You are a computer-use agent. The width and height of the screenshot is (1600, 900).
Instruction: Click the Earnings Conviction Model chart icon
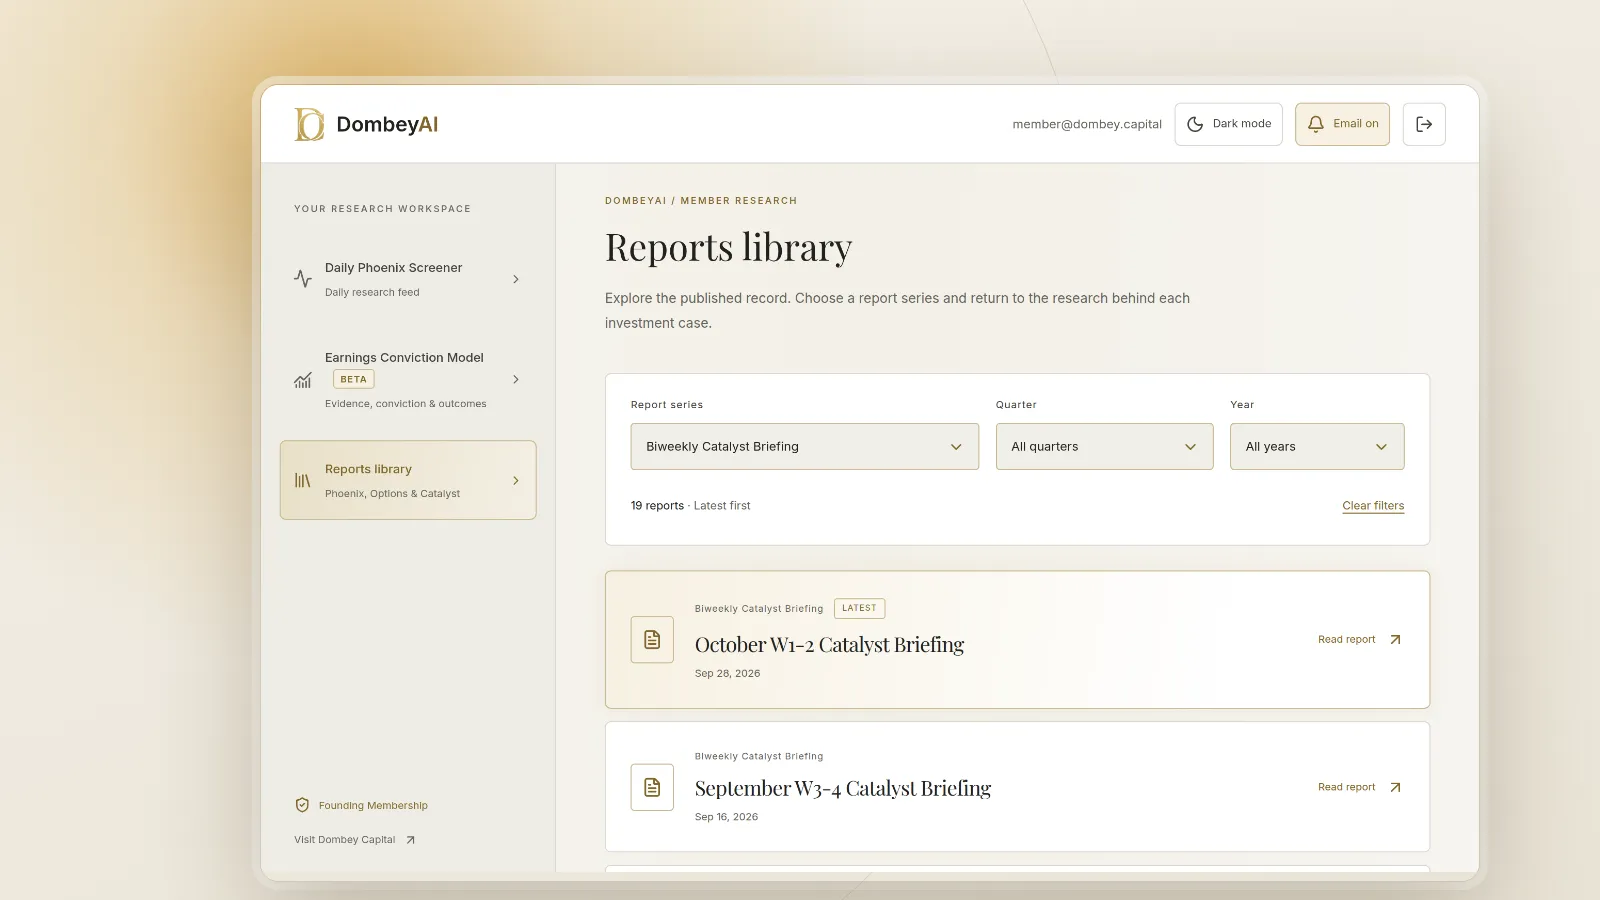(x=303, y=380)
